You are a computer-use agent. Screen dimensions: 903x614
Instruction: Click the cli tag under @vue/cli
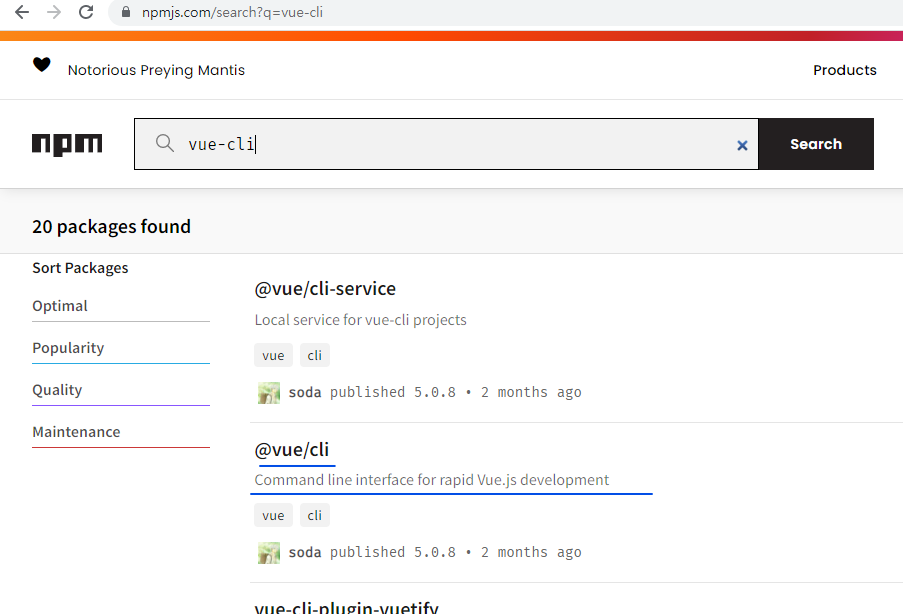click(314, 516)
